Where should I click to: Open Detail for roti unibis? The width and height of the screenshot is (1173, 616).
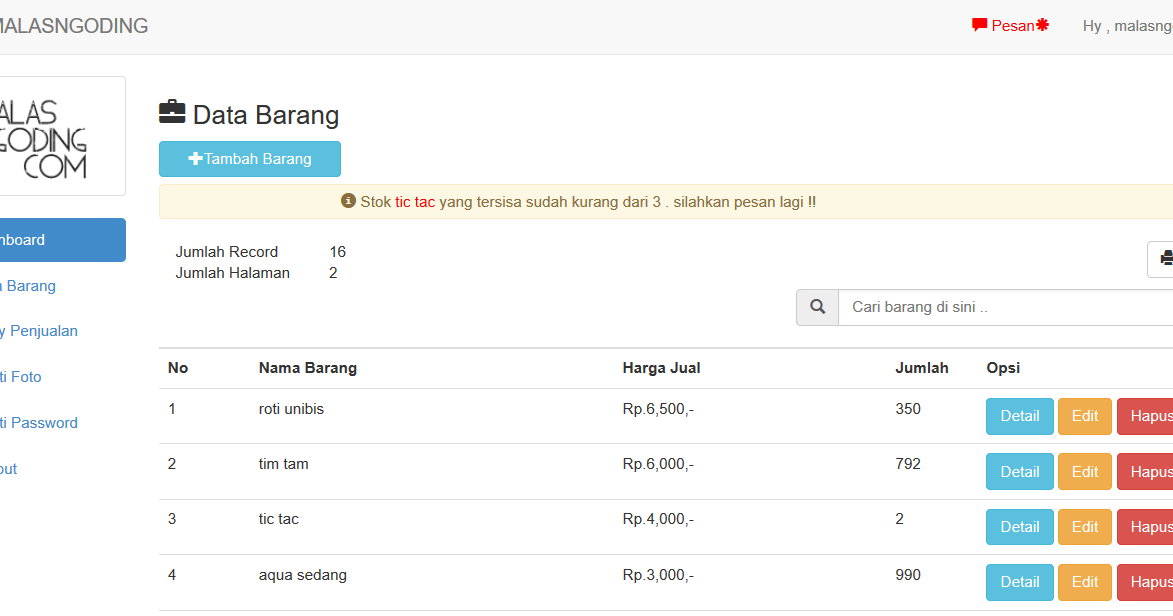1019,416
